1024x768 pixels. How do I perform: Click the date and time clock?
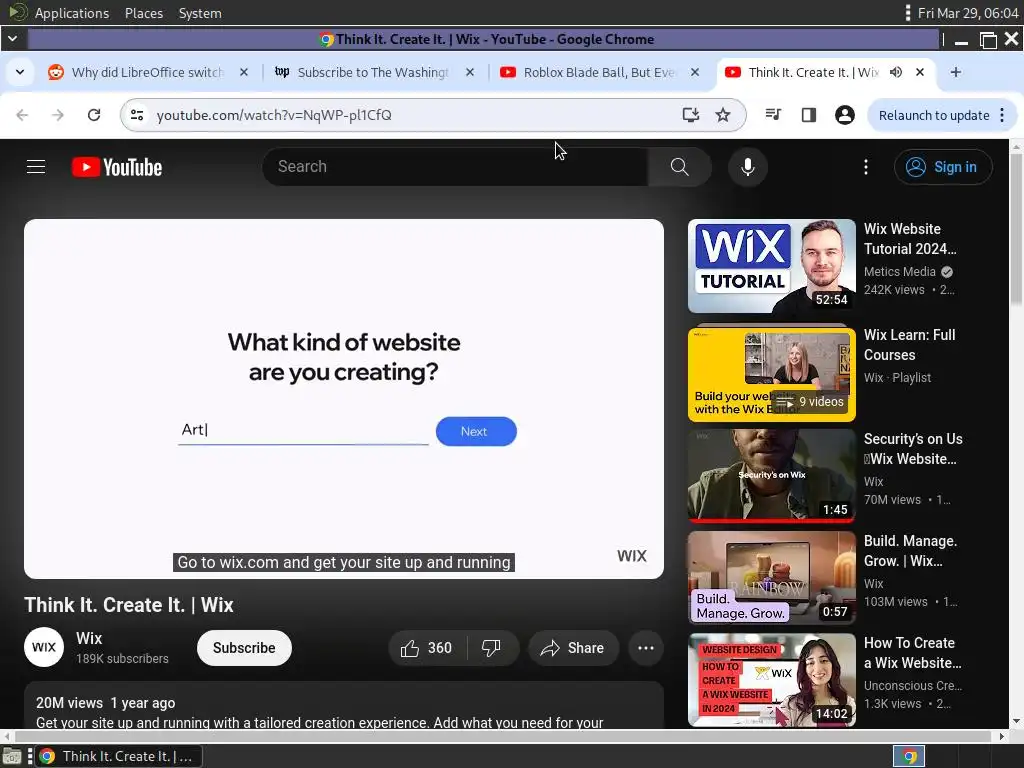click(x=968, y=13)
